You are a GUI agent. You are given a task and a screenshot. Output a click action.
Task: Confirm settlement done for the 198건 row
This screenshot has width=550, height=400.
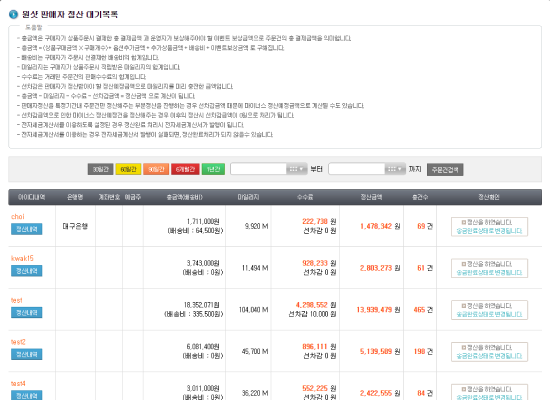(489, 352)
